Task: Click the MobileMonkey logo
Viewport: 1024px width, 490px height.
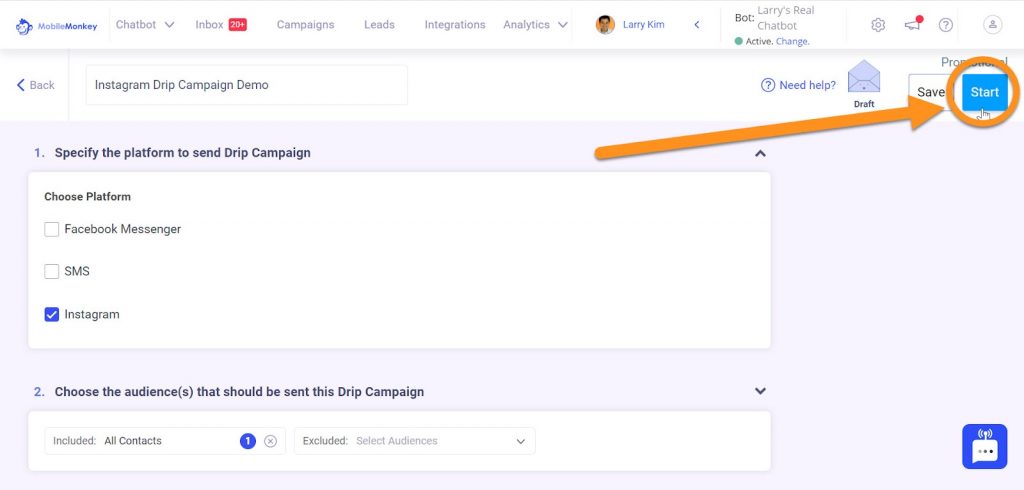Action: pyautogui.click(x=56, y=26)
